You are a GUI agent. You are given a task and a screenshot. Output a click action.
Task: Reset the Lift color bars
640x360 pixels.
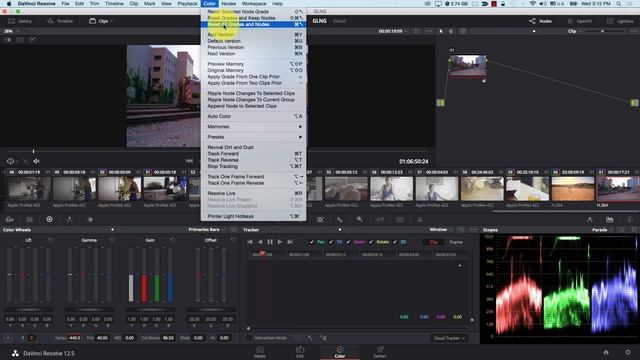(51, 240)
